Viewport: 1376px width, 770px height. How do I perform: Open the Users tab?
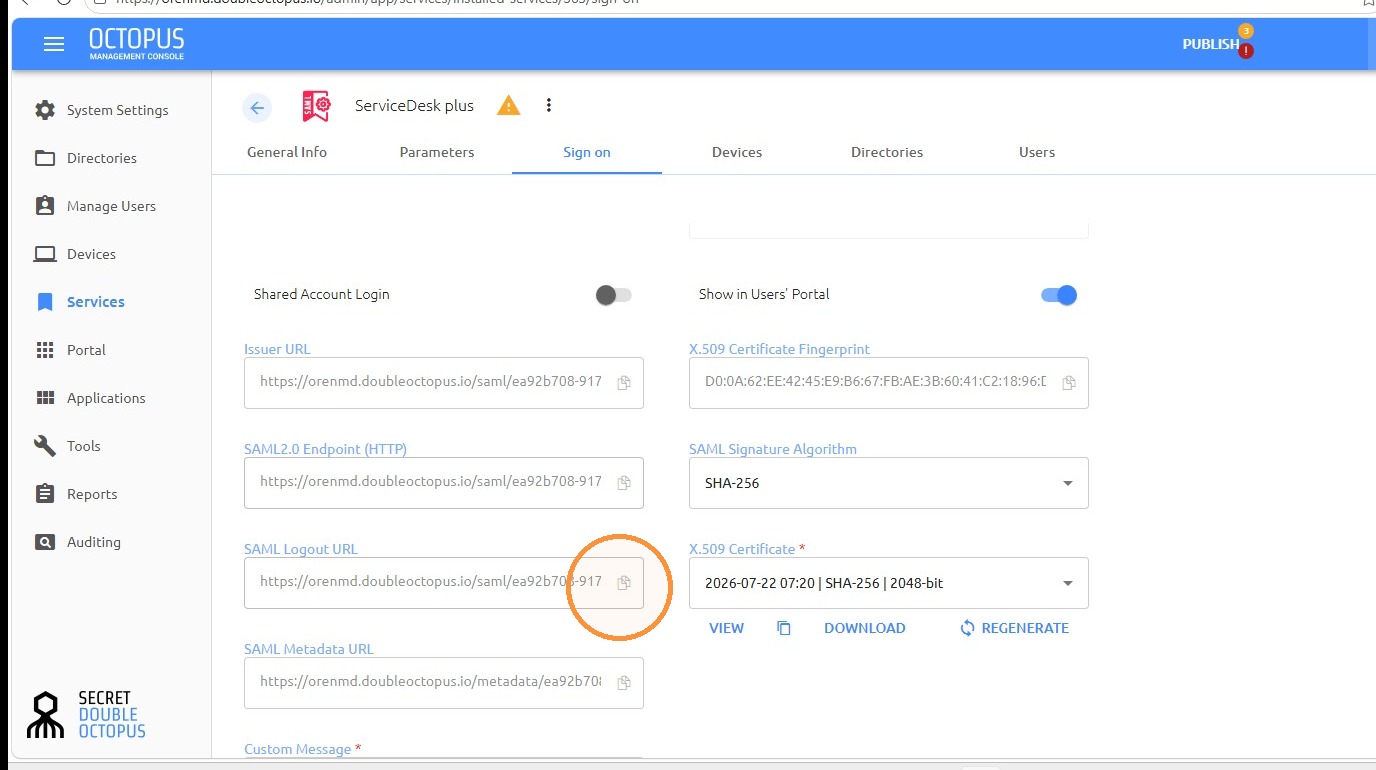tap(1037, 152)
